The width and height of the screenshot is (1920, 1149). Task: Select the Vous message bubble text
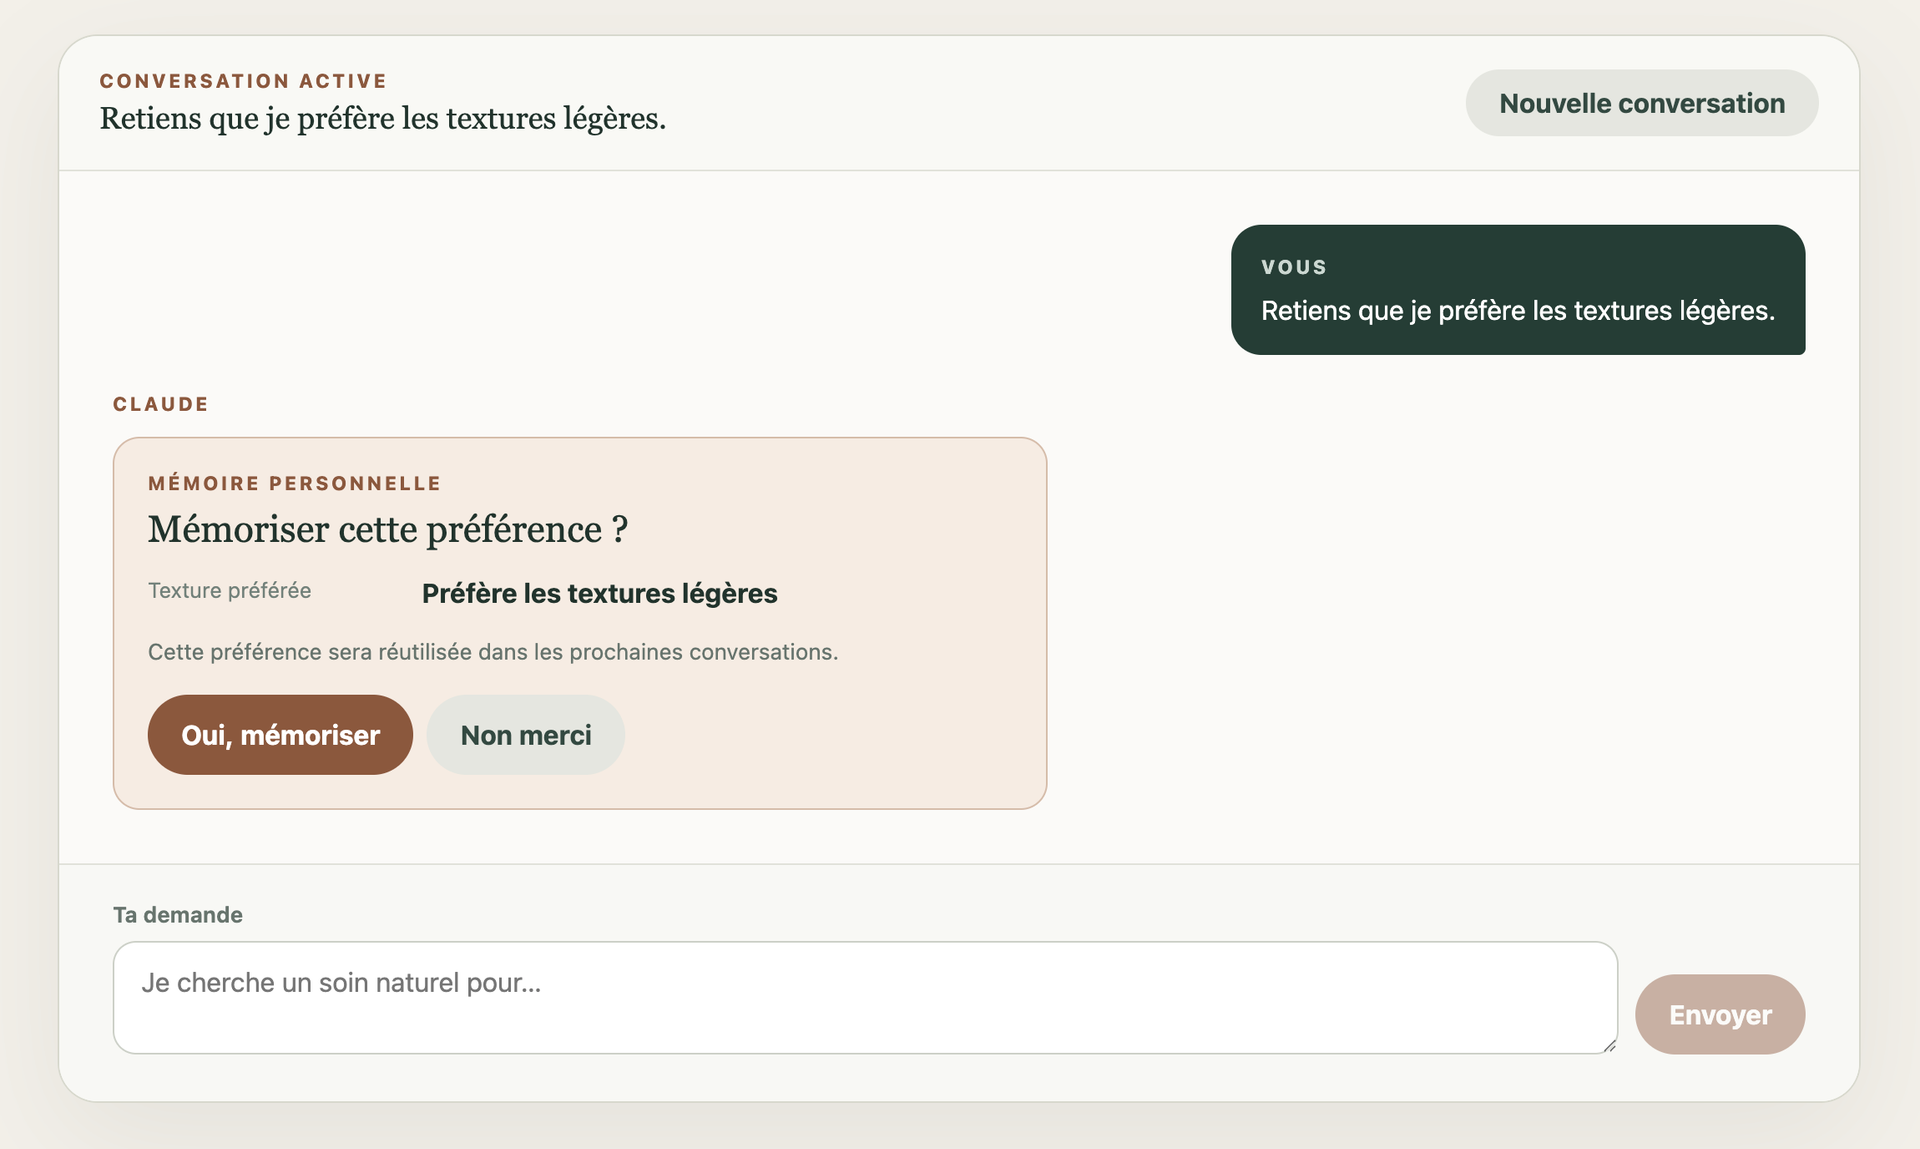click(x=1518, y=311)
